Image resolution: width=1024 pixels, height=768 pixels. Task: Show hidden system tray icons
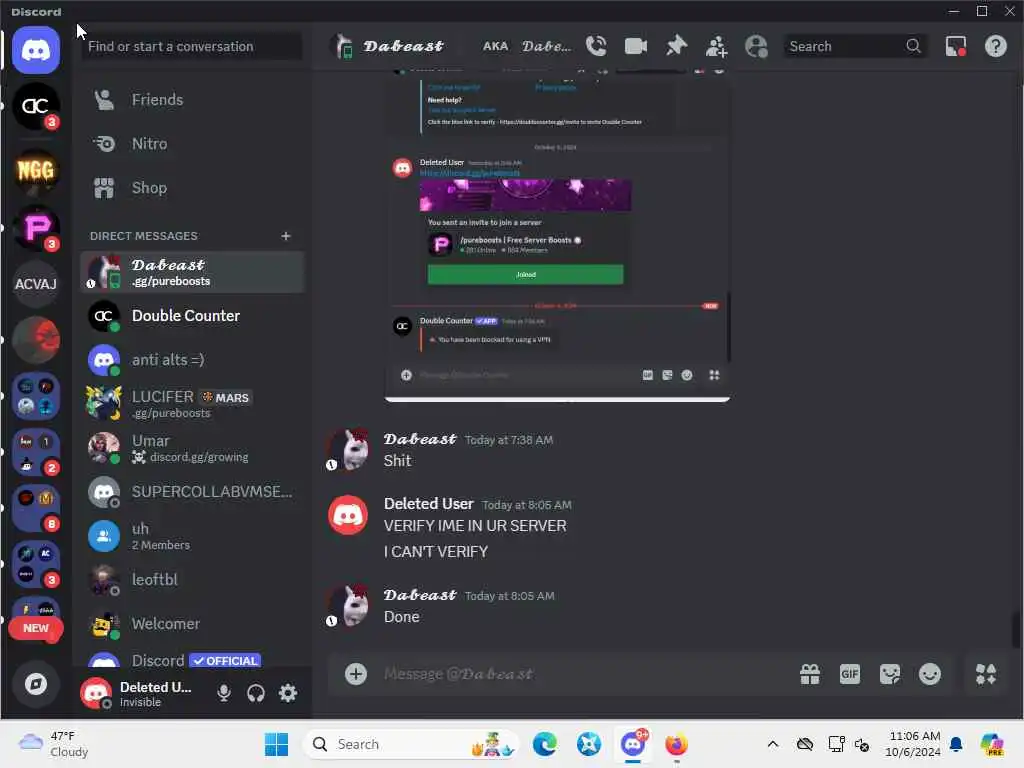773,744
